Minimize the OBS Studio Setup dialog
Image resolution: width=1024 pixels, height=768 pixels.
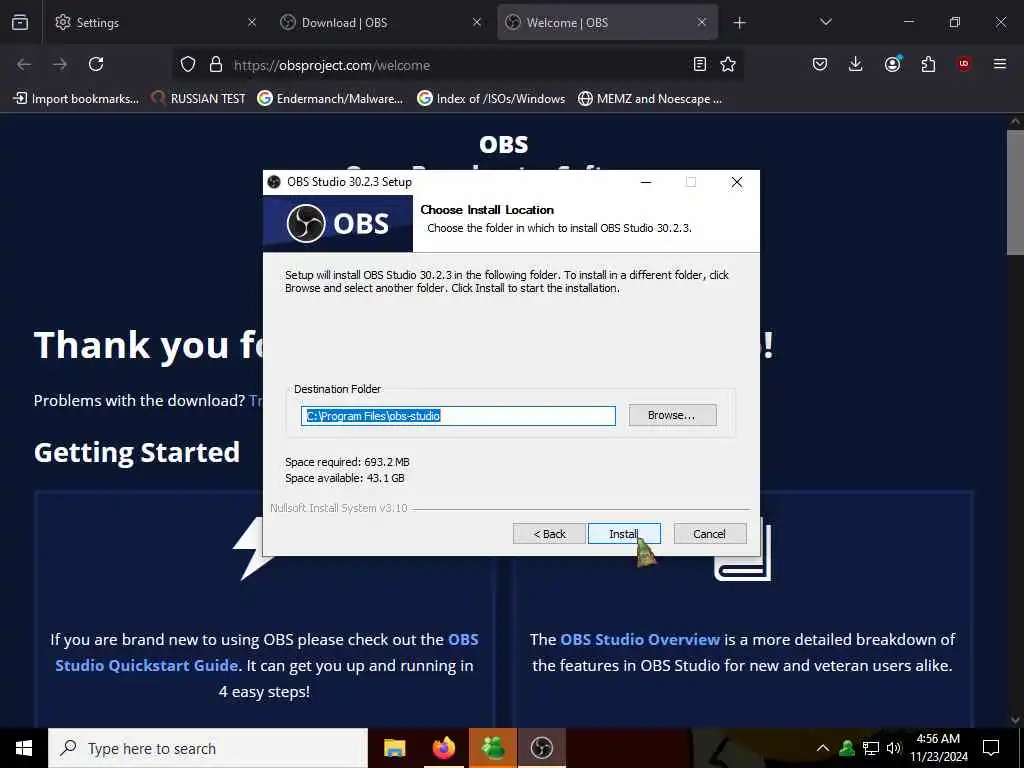click(x=646, y=182)
